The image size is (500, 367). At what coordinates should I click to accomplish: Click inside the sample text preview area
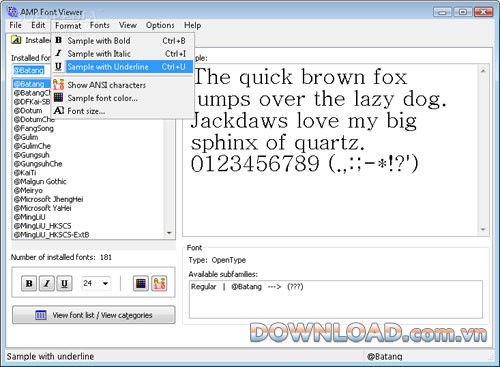click(x=330, y=150)
